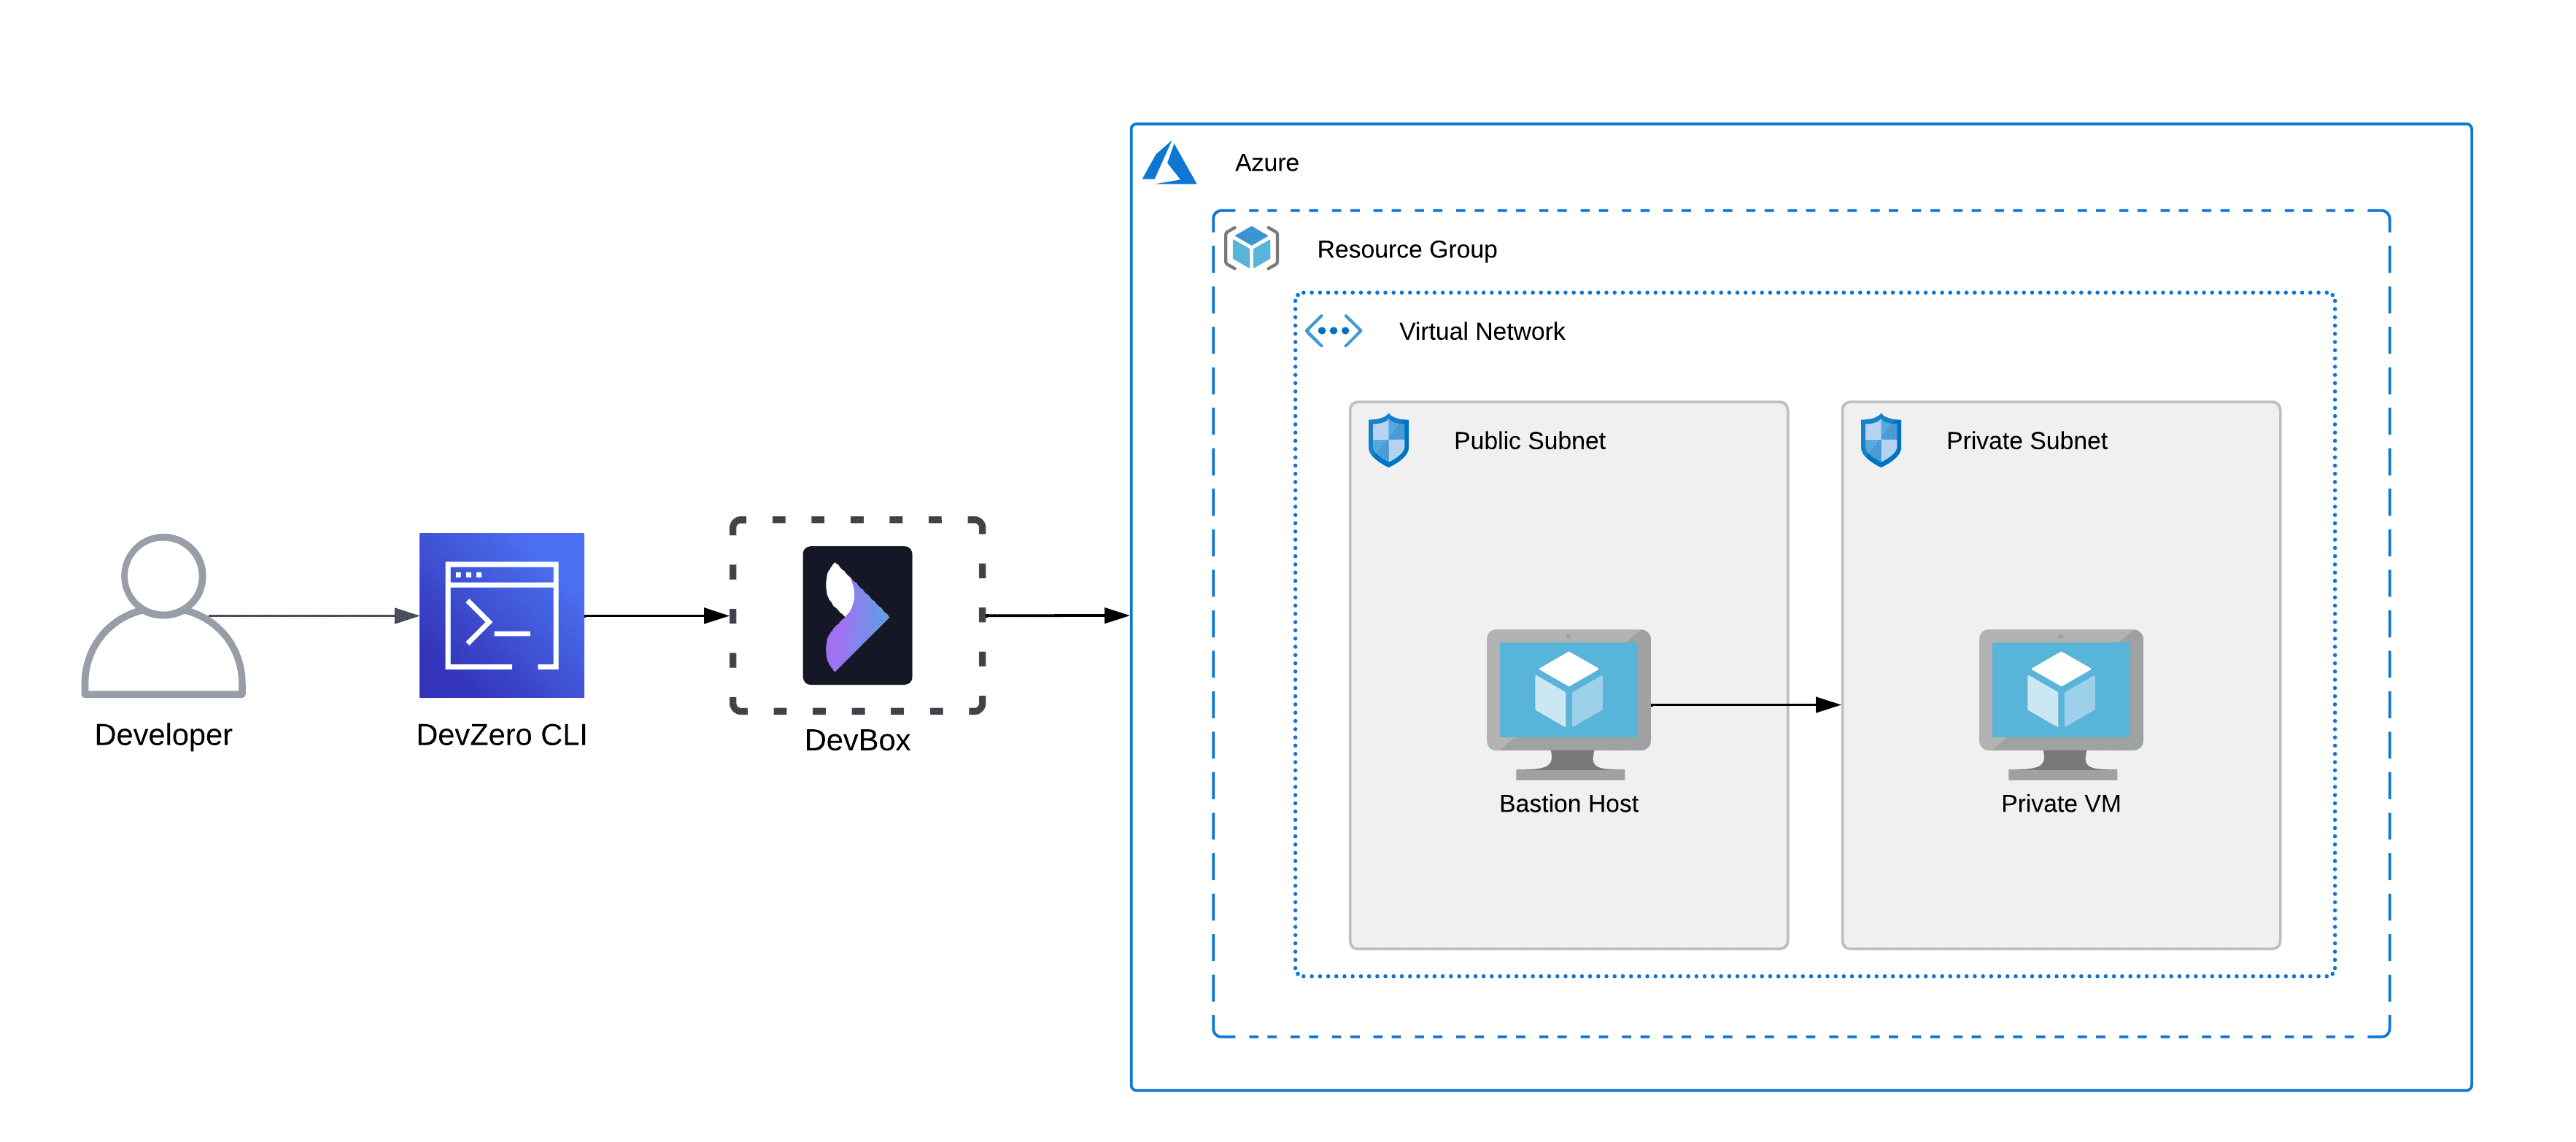Select the Resource Group cube icon
2576x1142 pixels.
coord(1251,247)
